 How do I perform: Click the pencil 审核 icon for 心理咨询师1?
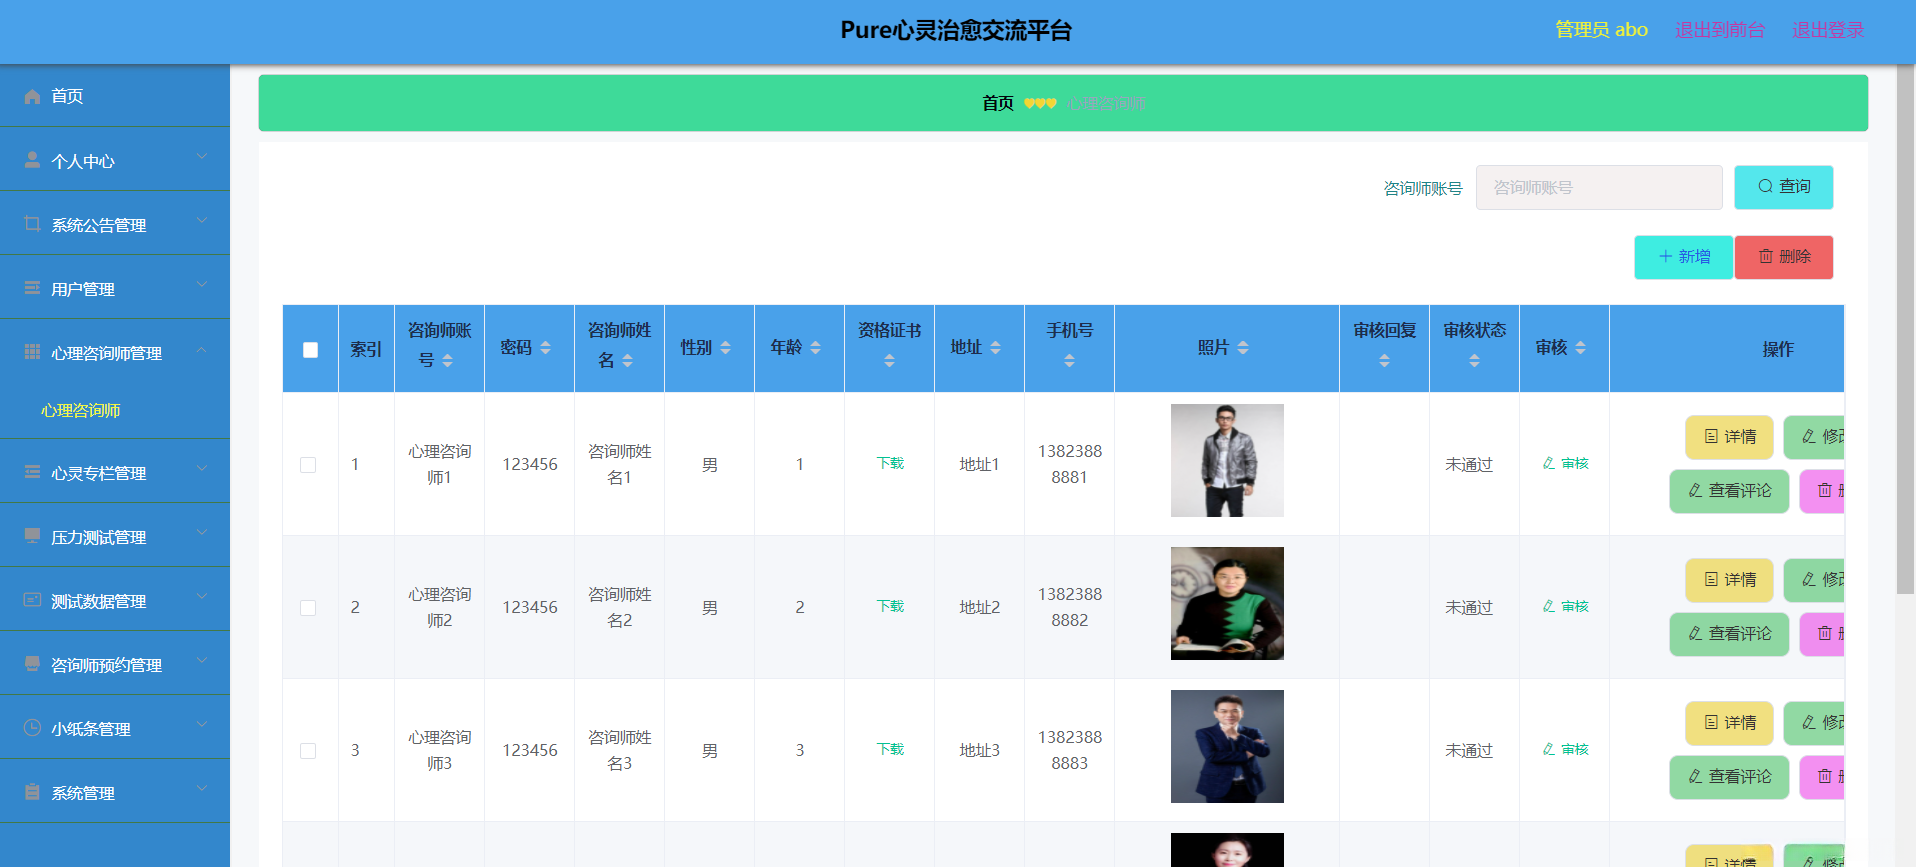[x=1549, y=464]
